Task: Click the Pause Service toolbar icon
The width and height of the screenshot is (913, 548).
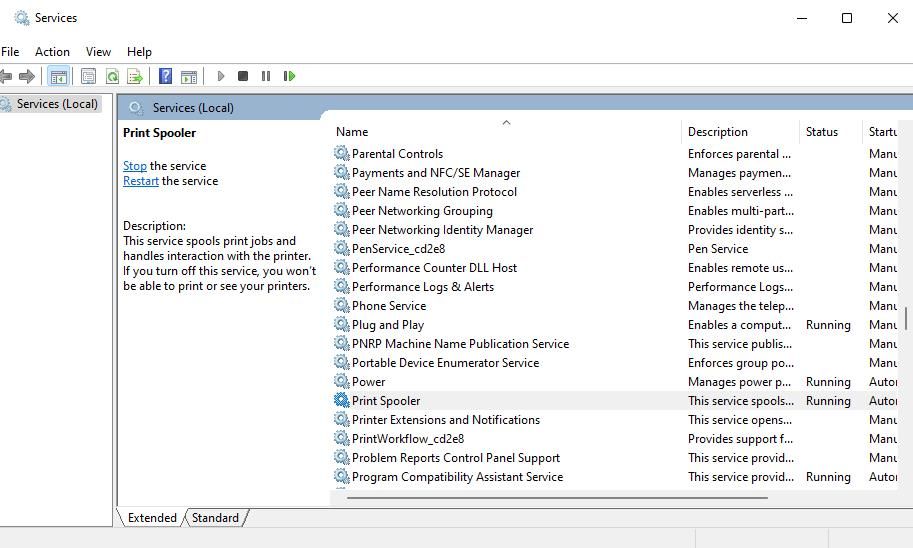Action: (x=266, y=76)
